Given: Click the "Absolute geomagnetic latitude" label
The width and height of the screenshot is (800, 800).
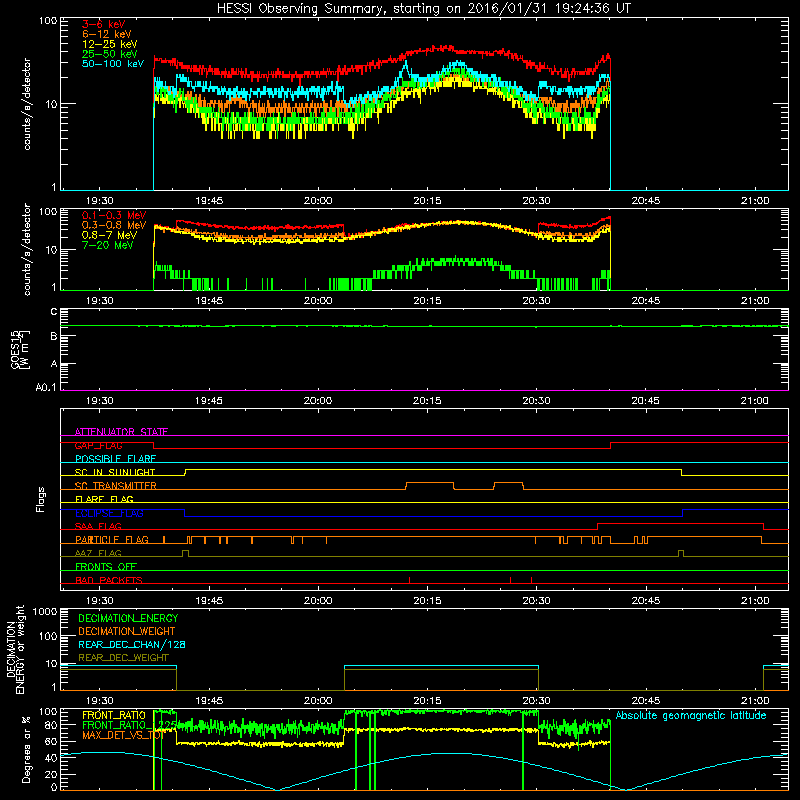Looking at the screenshot, I should coord(691,716).
